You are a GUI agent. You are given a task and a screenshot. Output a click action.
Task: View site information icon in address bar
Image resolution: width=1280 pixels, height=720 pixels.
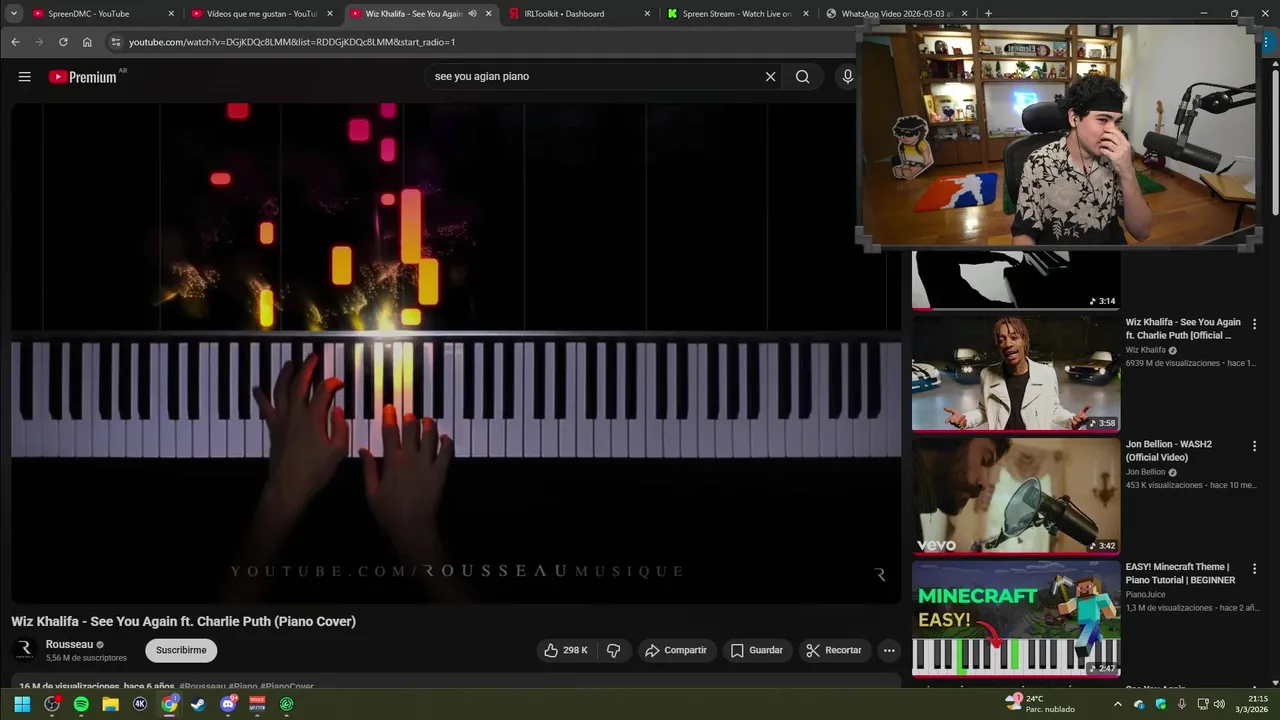click(115, 42)
